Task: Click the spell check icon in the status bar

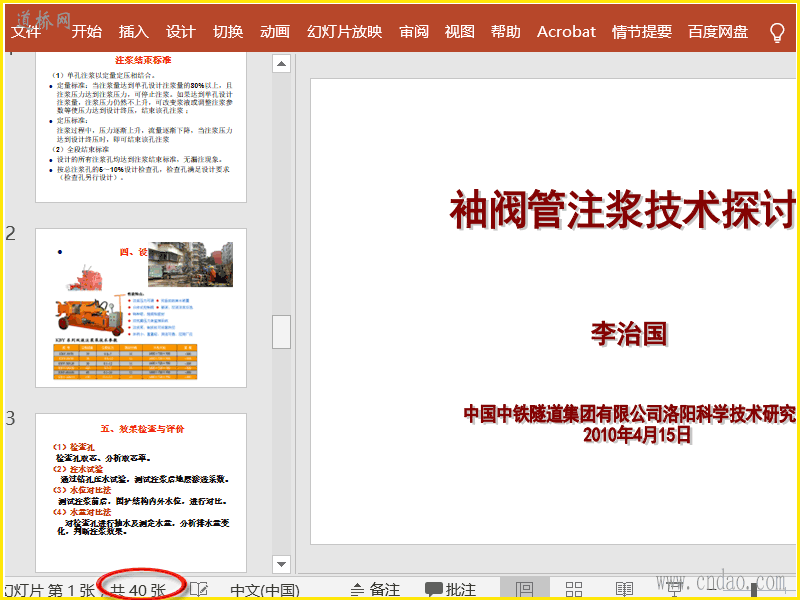Action: pos(199,589)
